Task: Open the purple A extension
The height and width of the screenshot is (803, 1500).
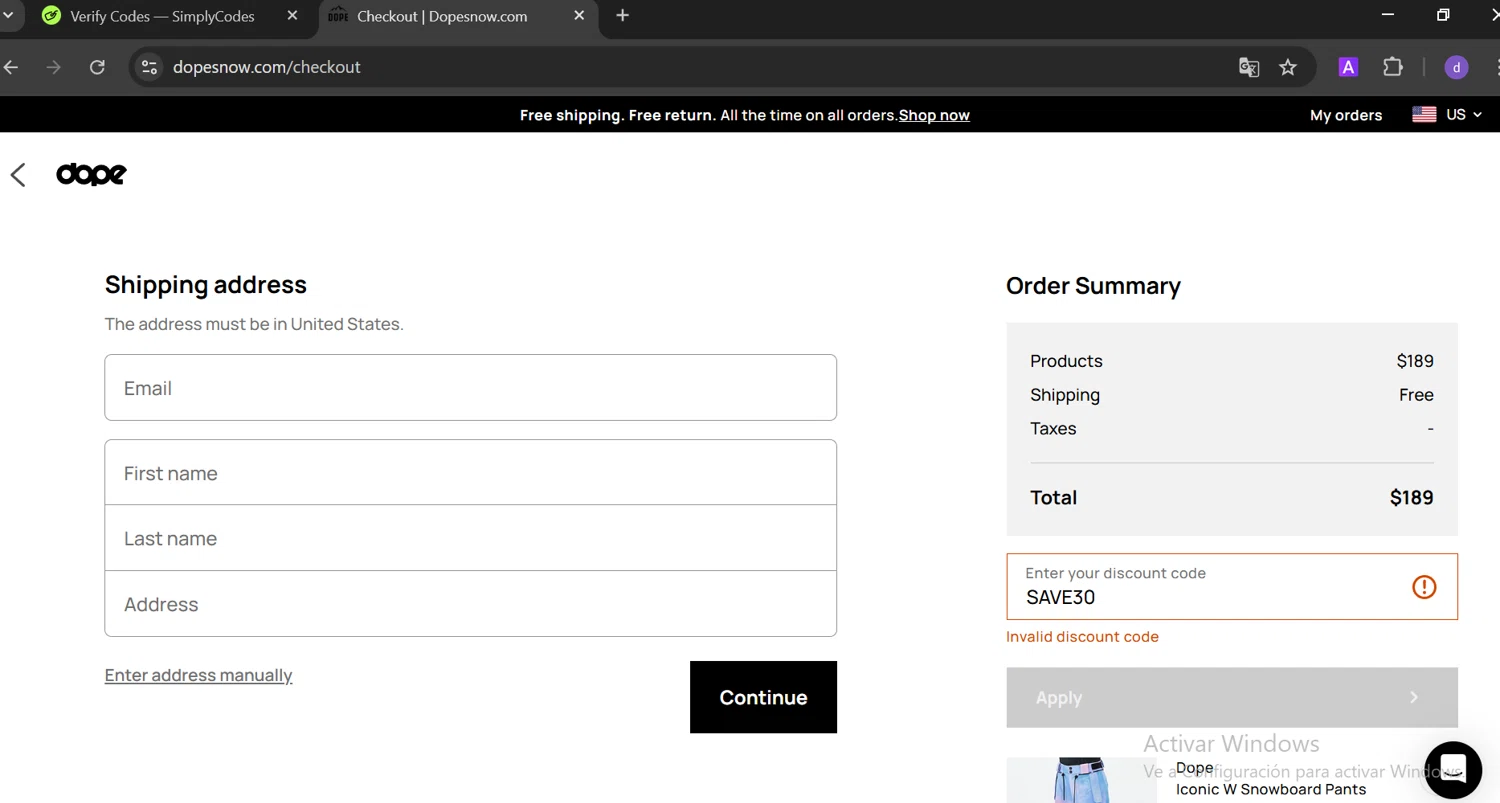Action: click(x=1348, y=67)
